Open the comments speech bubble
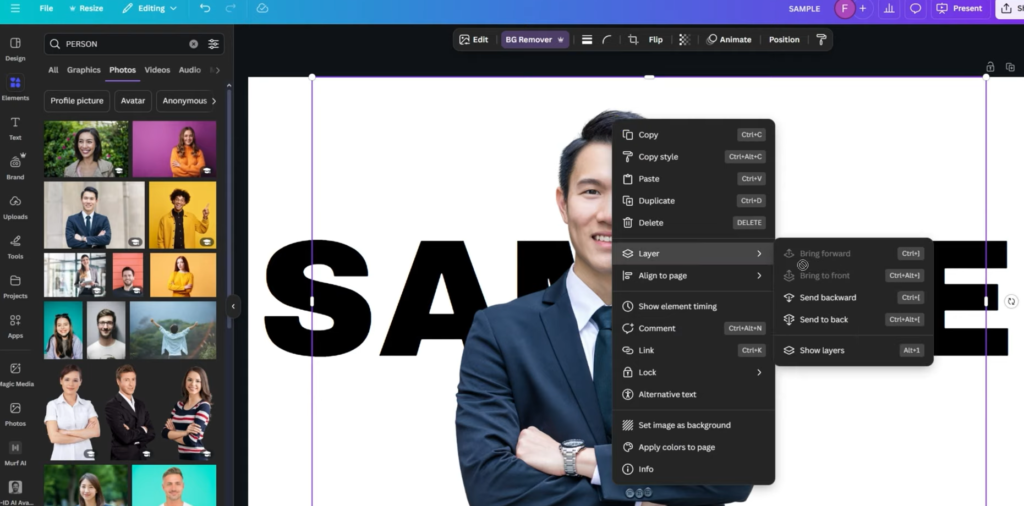This screenshot has height=506, width=1024. (916, 8)
